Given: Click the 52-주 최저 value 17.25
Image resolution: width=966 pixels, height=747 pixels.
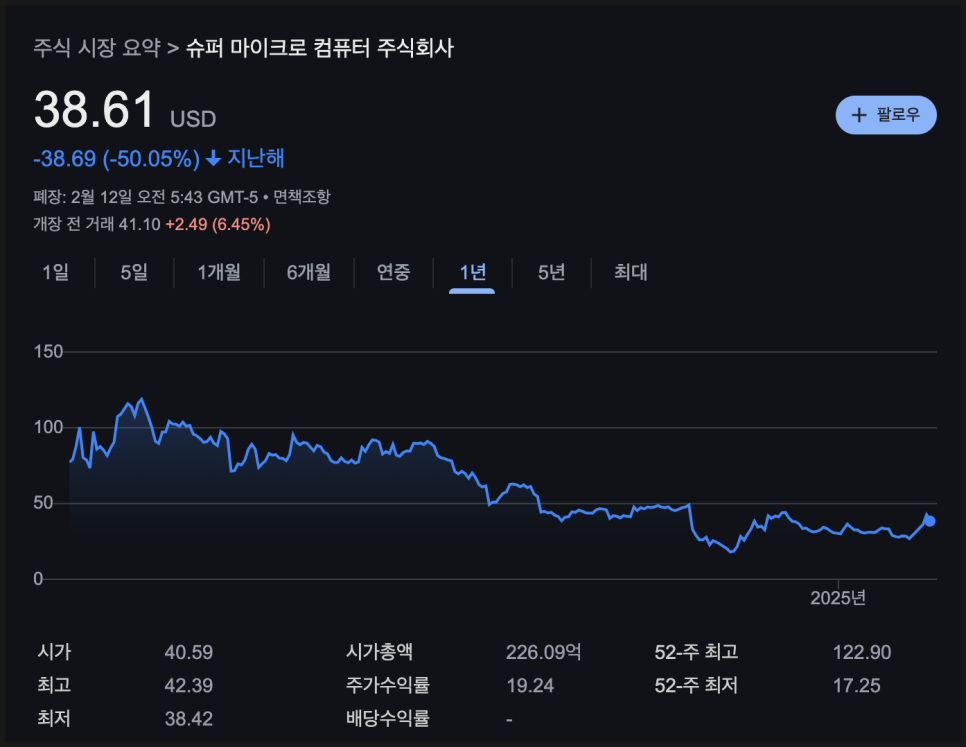Looking at the screenshot, I should click(x=856, y=685).
